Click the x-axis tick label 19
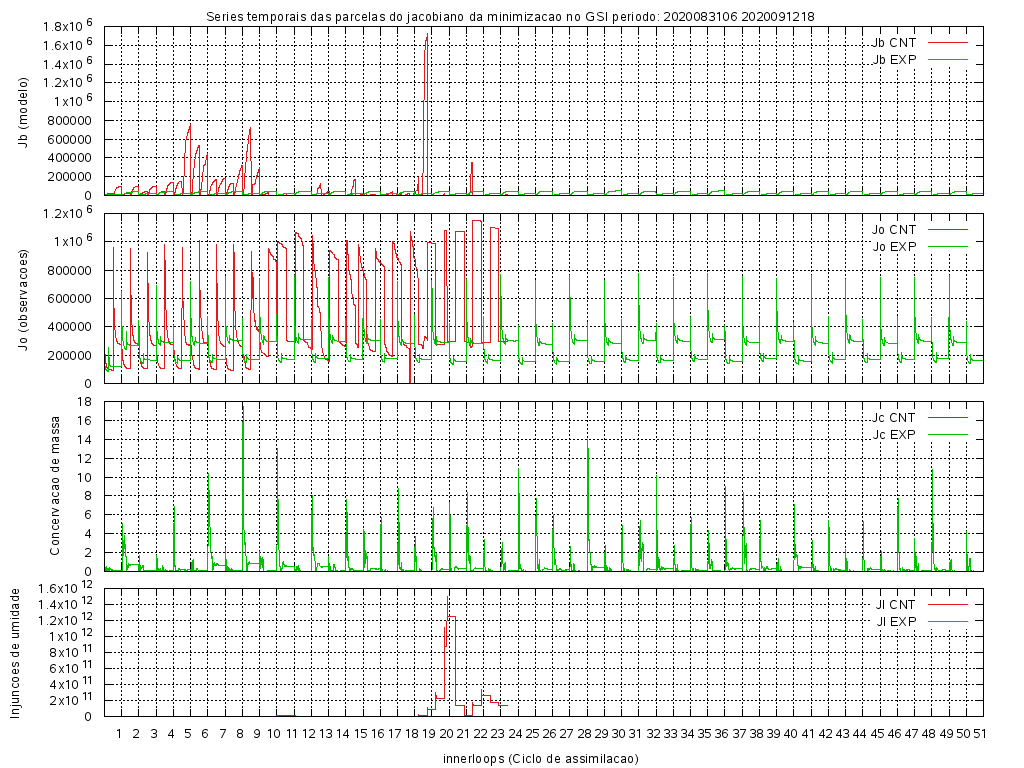The image size is (1024, 768). click(x=429, y=734)
